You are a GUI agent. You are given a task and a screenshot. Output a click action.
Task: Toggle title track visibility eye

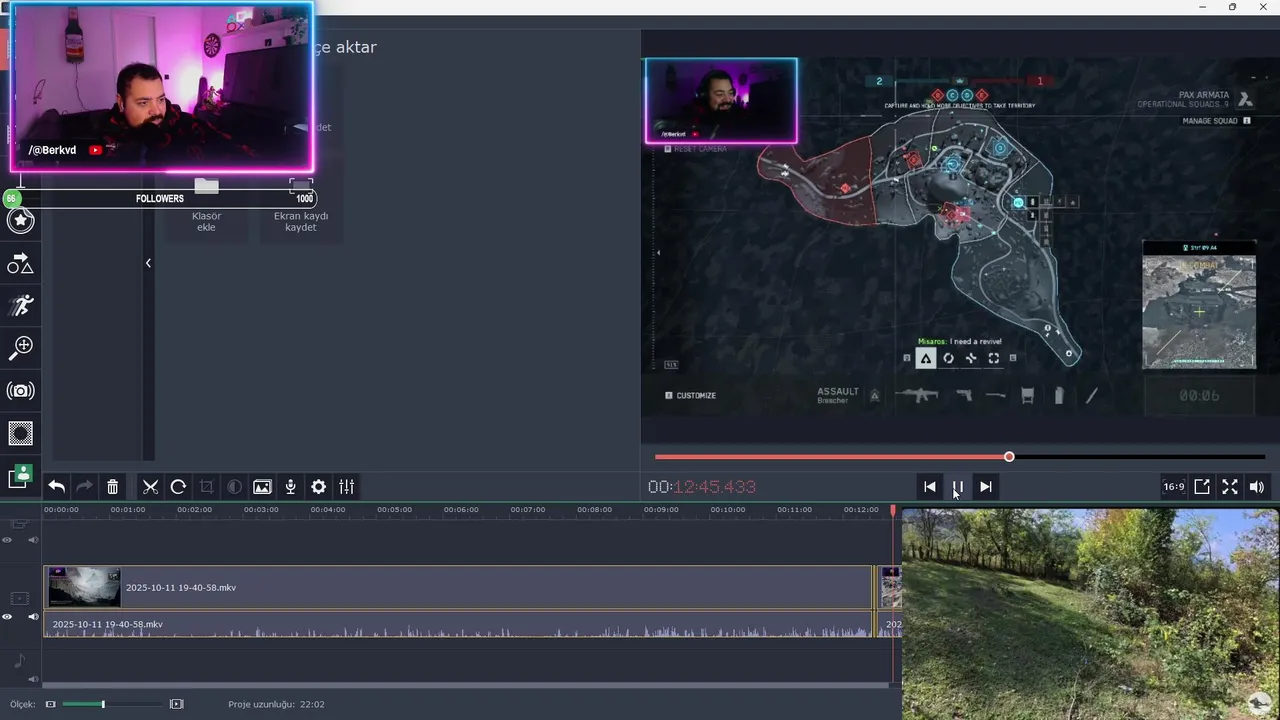pos(7,540)
